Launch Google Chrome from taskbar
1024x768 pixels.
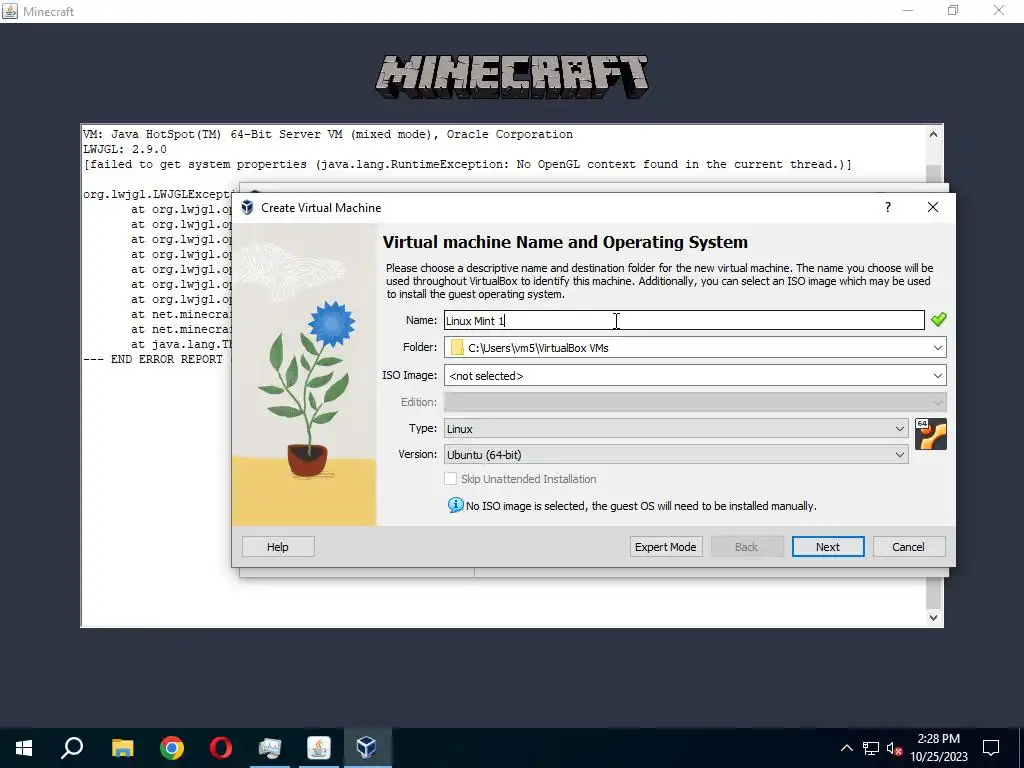click(172, 748)
